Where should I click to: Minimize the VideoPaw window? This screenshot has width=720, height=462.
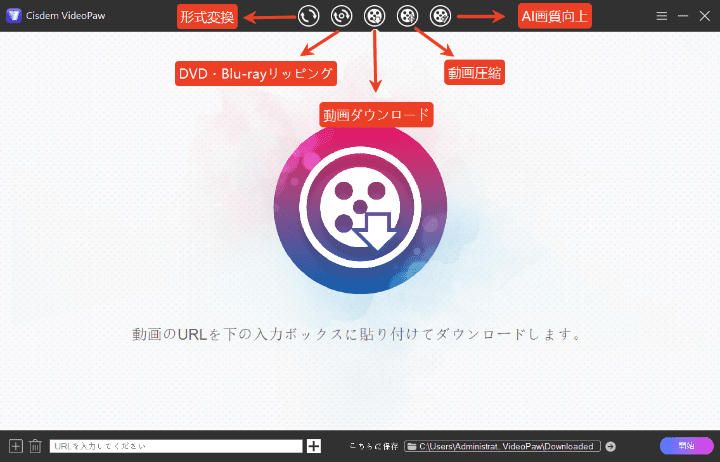coord(683,16)
